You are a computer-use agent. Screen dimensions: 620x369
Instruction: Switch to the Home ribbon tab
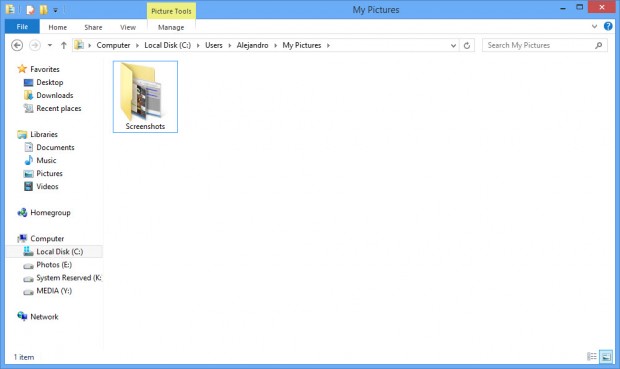pyautogui.click(x=58, y=27)
